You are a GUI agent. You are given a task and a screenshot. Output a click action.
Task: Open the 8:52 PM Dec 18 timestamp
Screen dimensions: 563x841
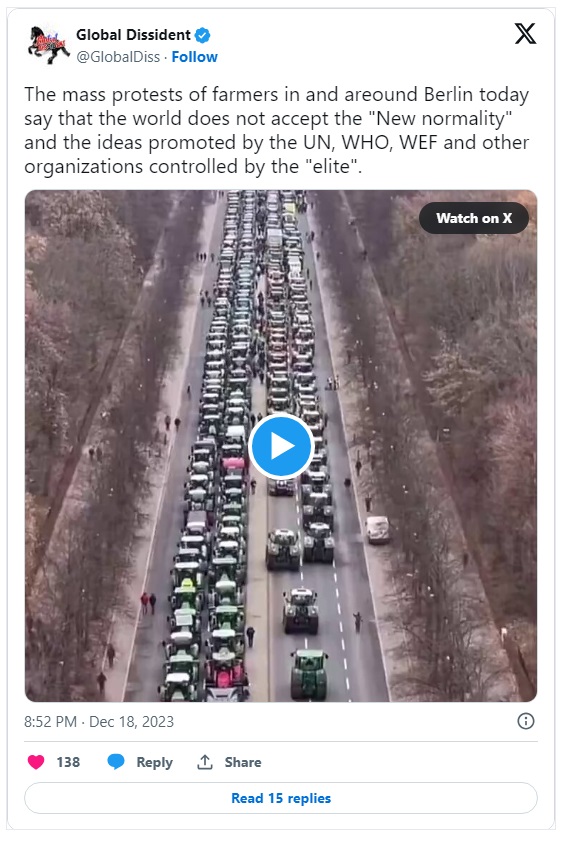[x=99, y=721]
